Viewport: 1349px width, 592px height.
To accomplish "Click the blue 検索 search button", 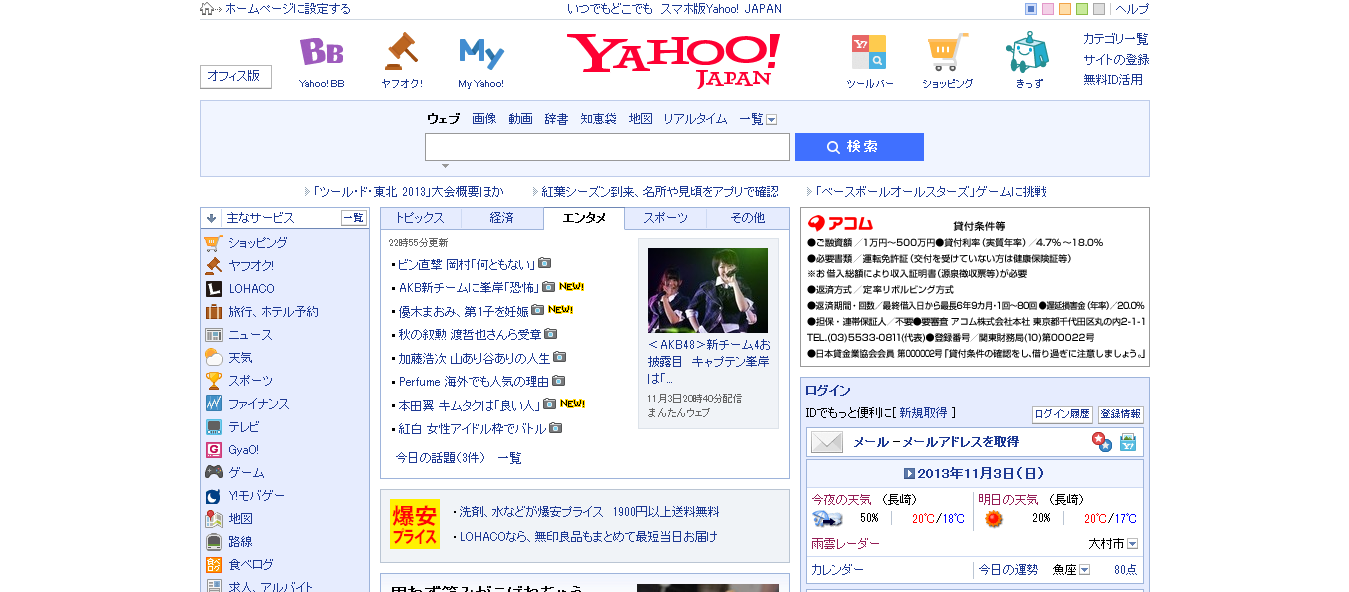I will 859,147.
